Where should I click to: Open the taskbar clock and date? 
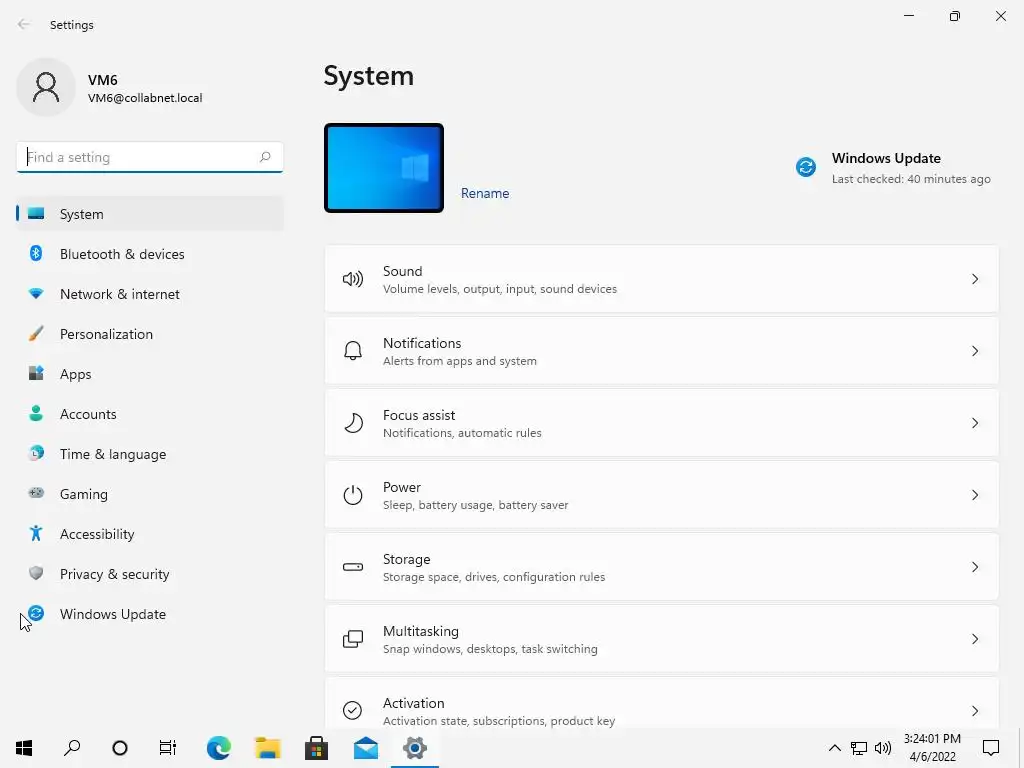pyautogui.click(x=932, y=748)
